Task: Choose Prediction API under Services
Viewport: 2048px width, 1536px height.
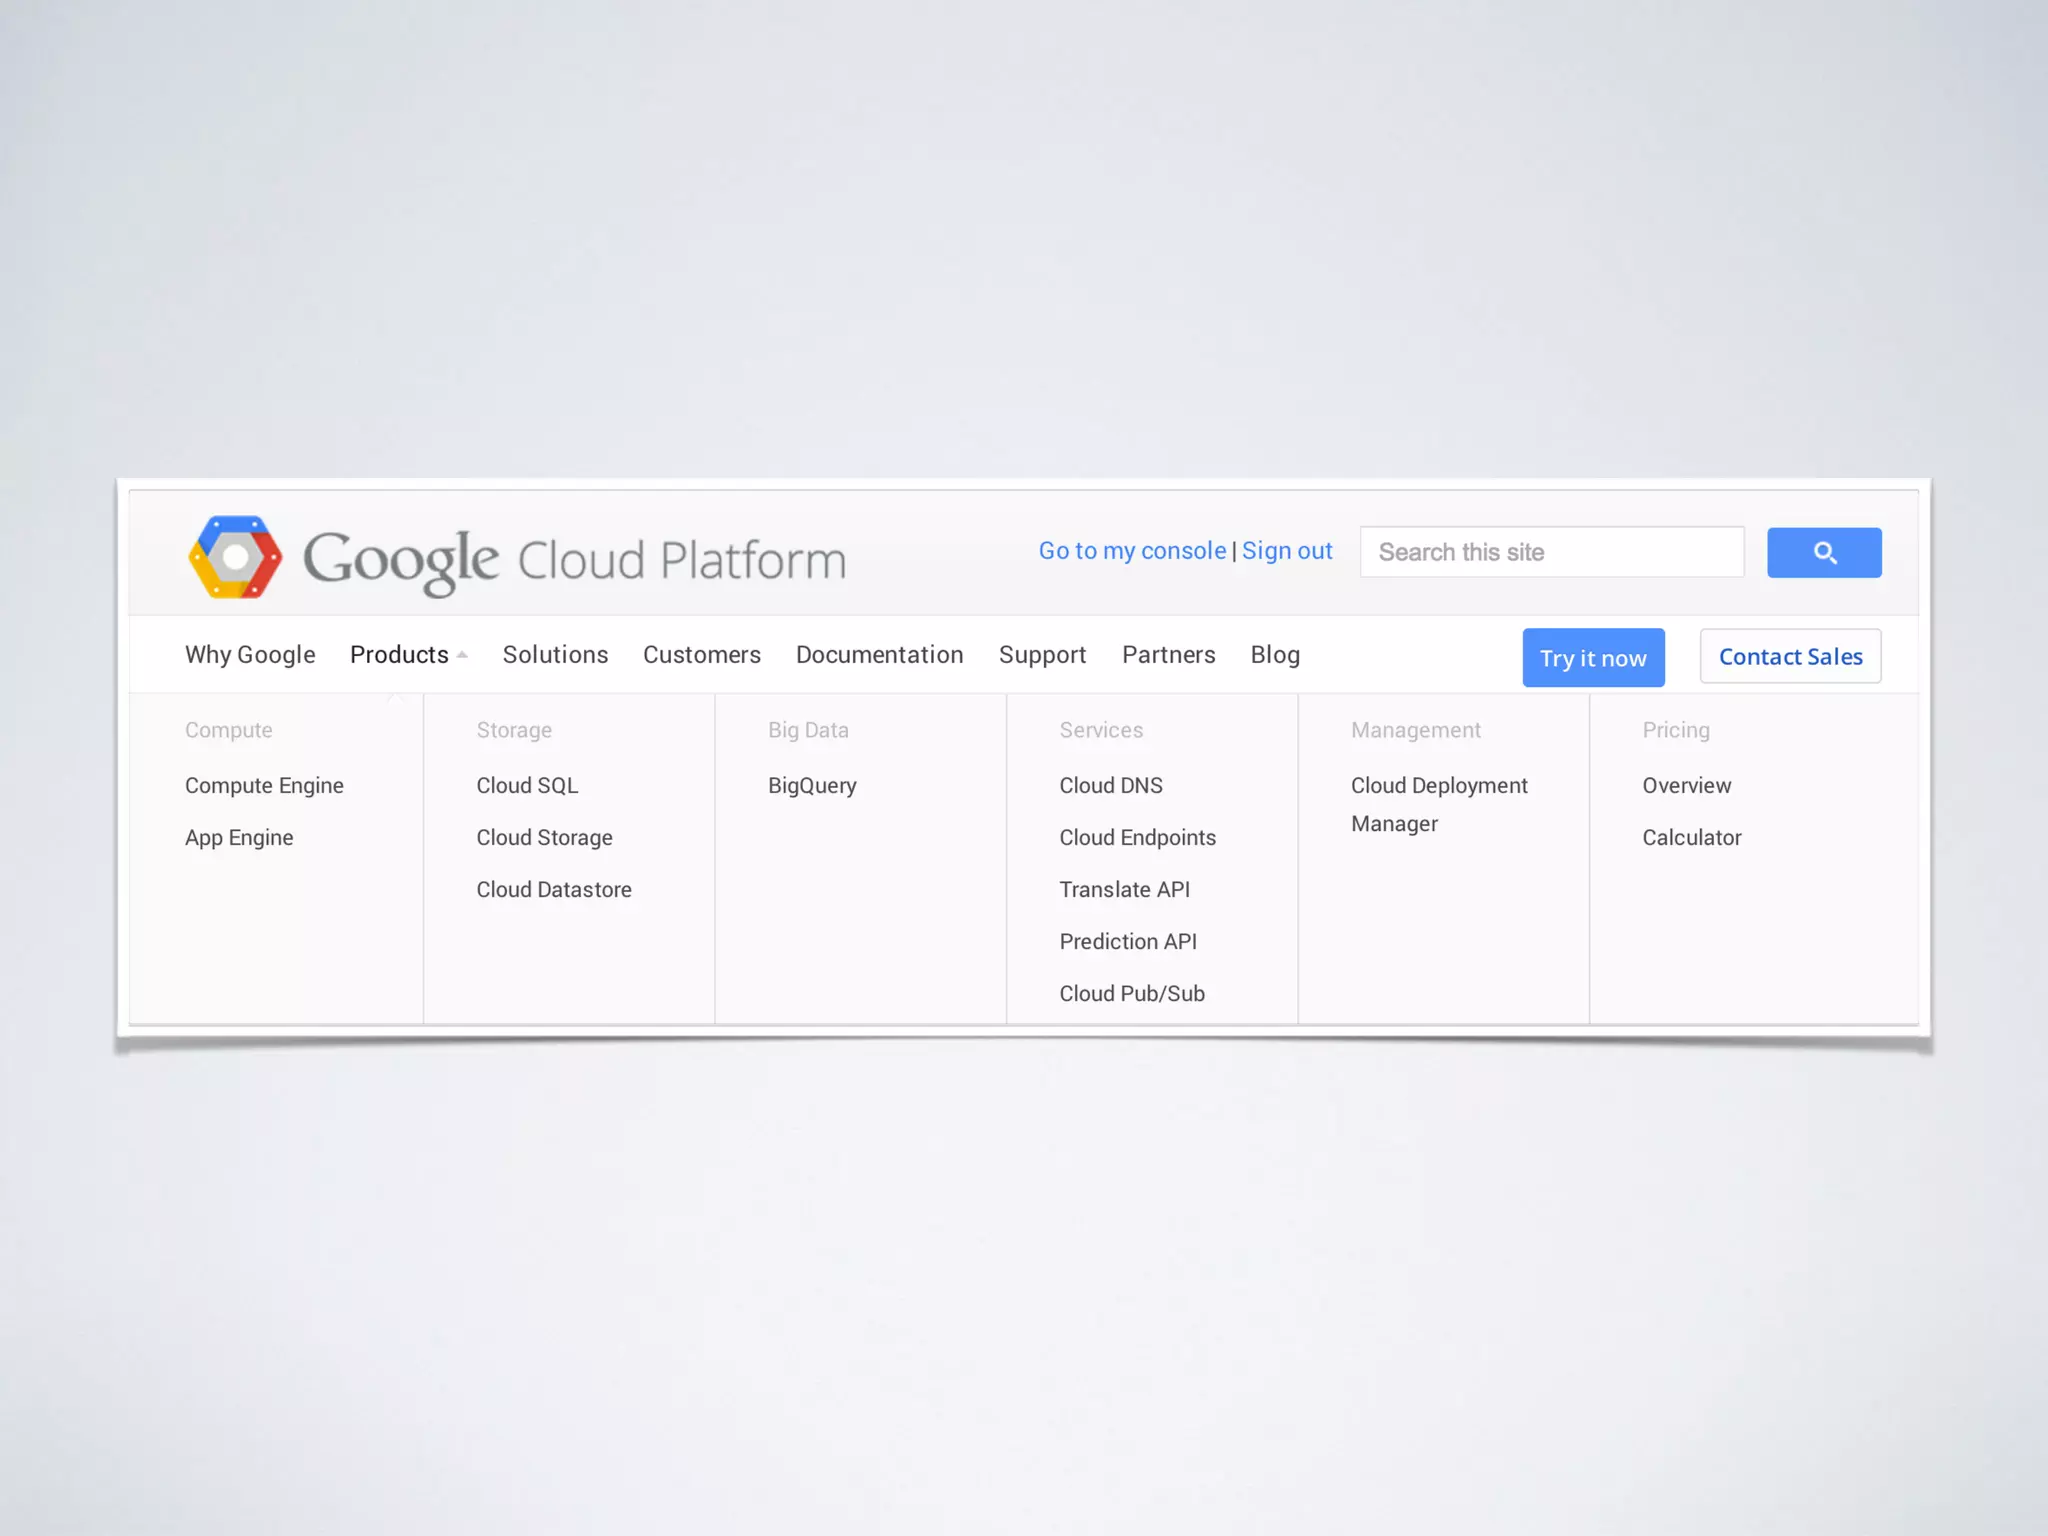Action: 1127,942
